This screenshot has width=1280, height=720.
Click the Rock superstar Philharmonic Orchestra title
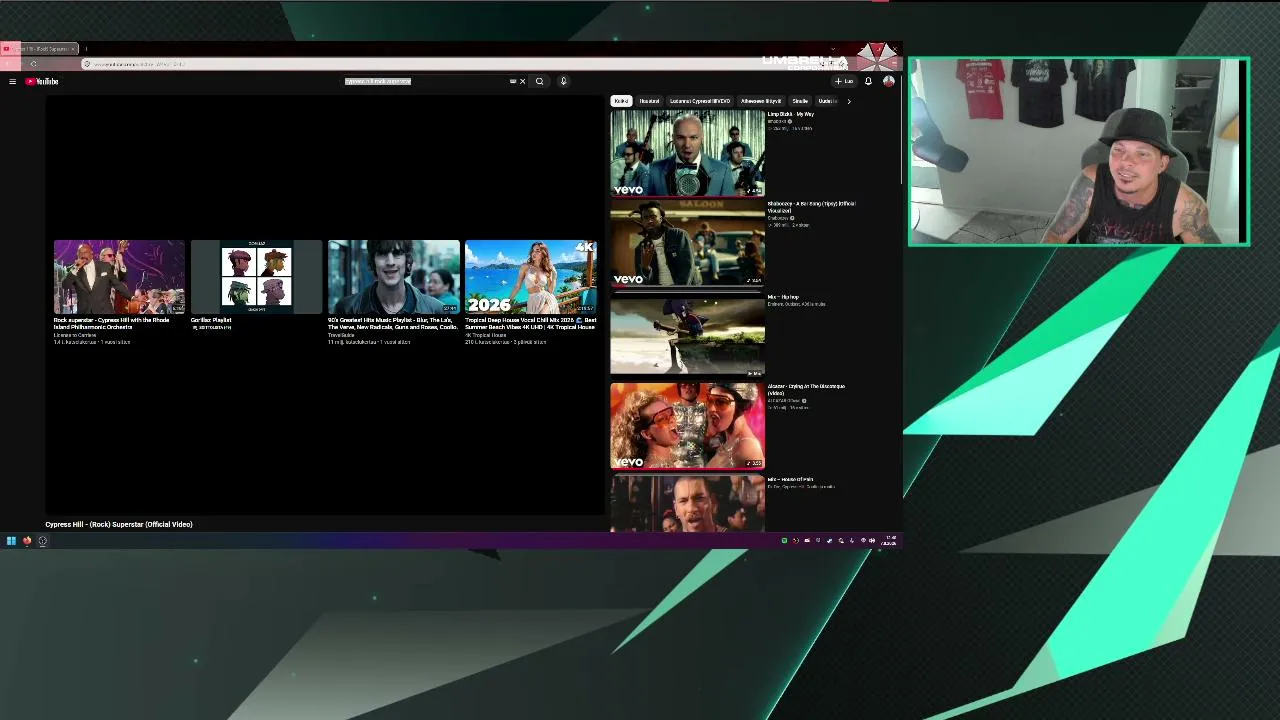(x=112, y=323)
